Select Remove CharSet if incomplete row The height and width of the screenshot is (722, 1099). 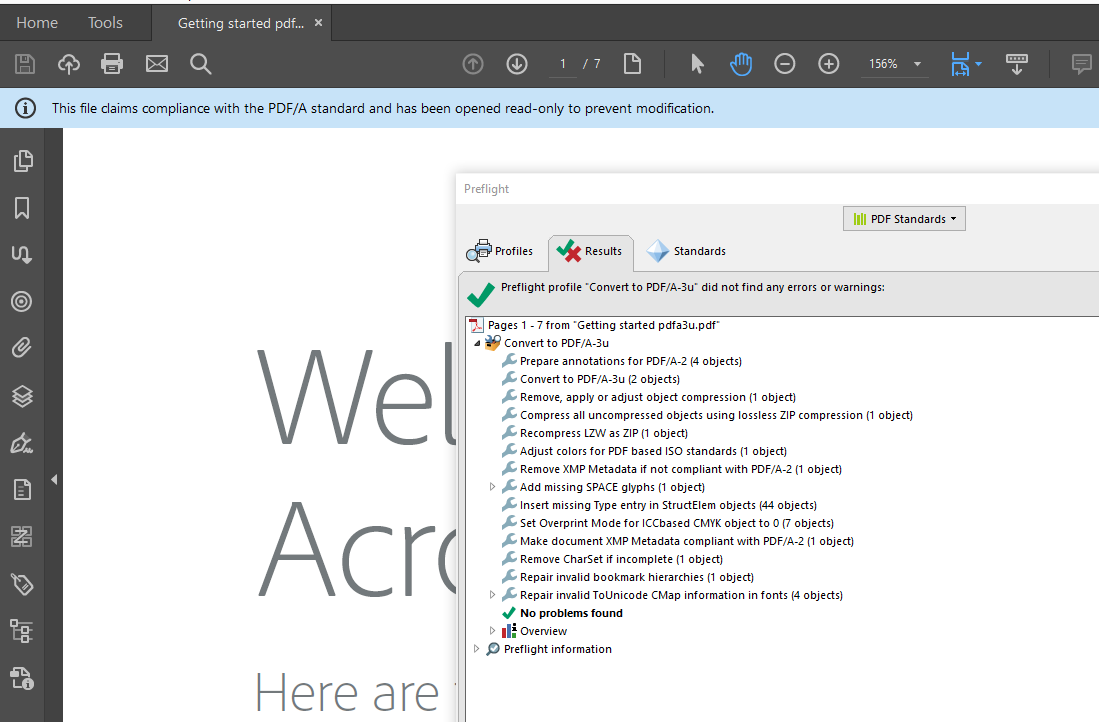[x=613, y=559]
